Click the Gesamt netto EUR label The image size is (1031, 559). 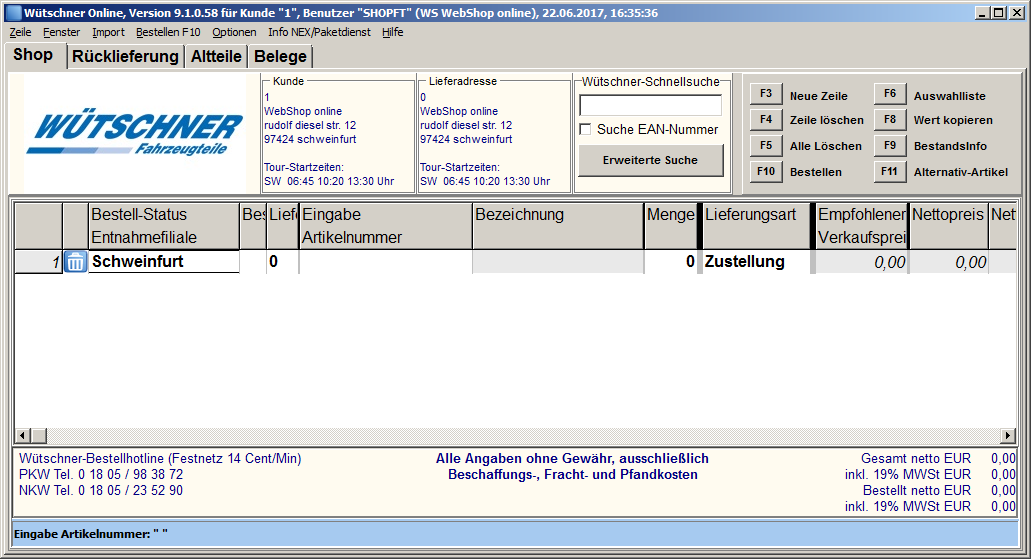click(916, 458)
